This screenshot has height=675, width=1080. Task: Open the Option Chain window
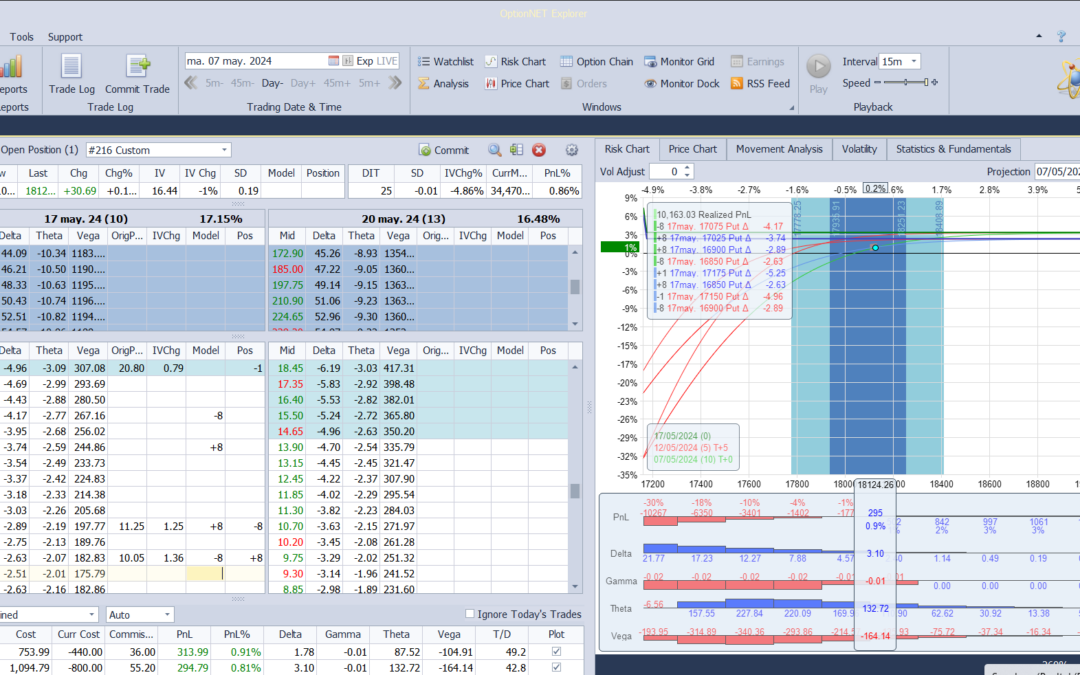596,61
